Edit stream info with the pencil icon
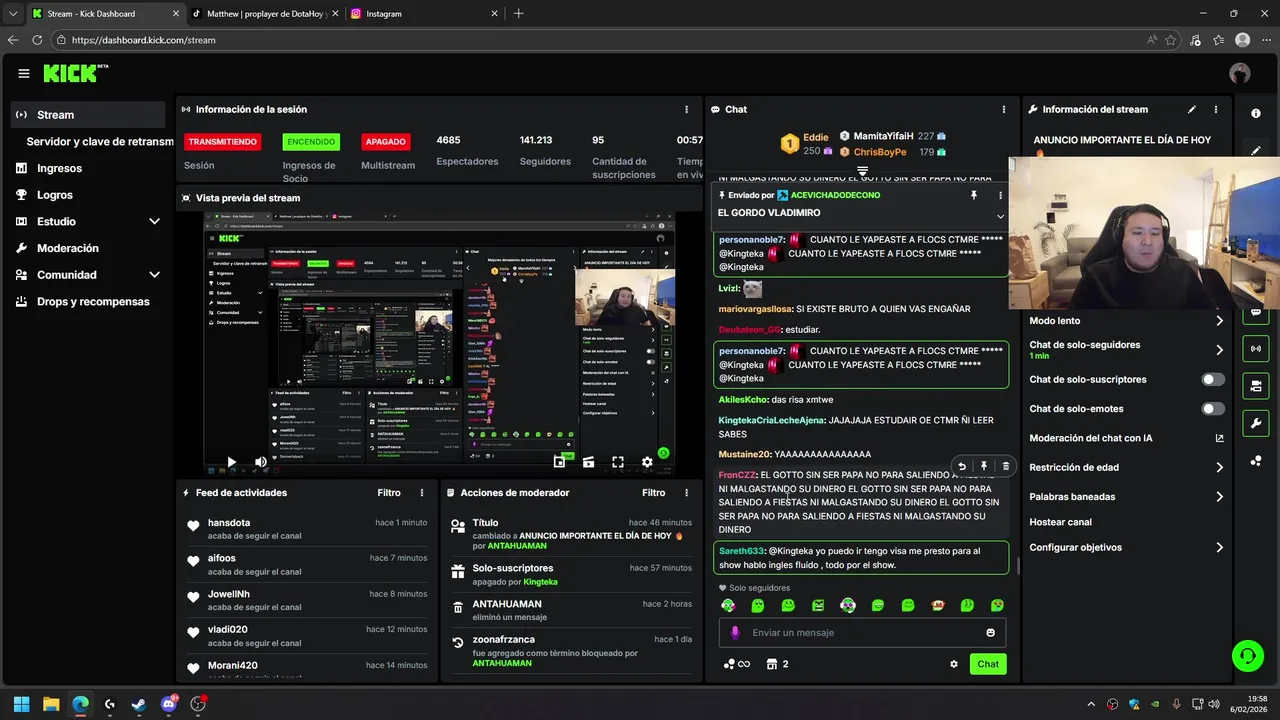1280x720 pixels. click(x=1191, y=109)
